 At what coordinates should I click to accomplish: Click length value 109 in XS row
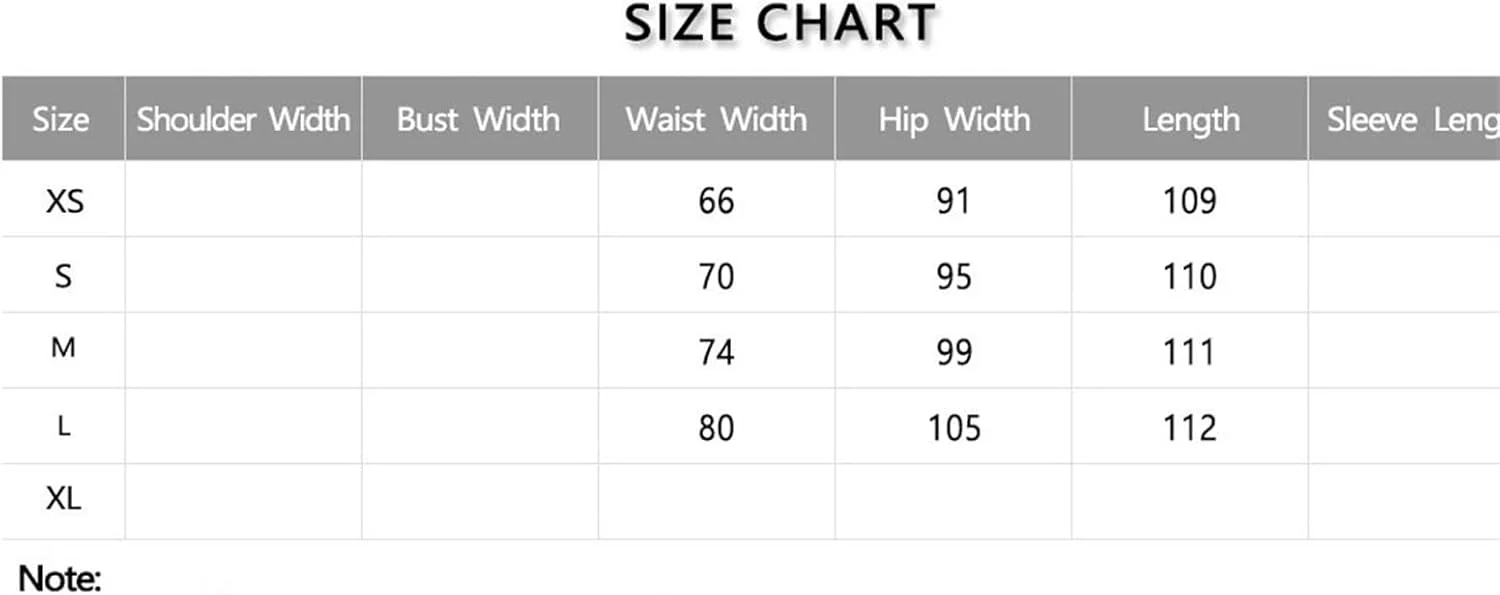[x=1189, y=201]
